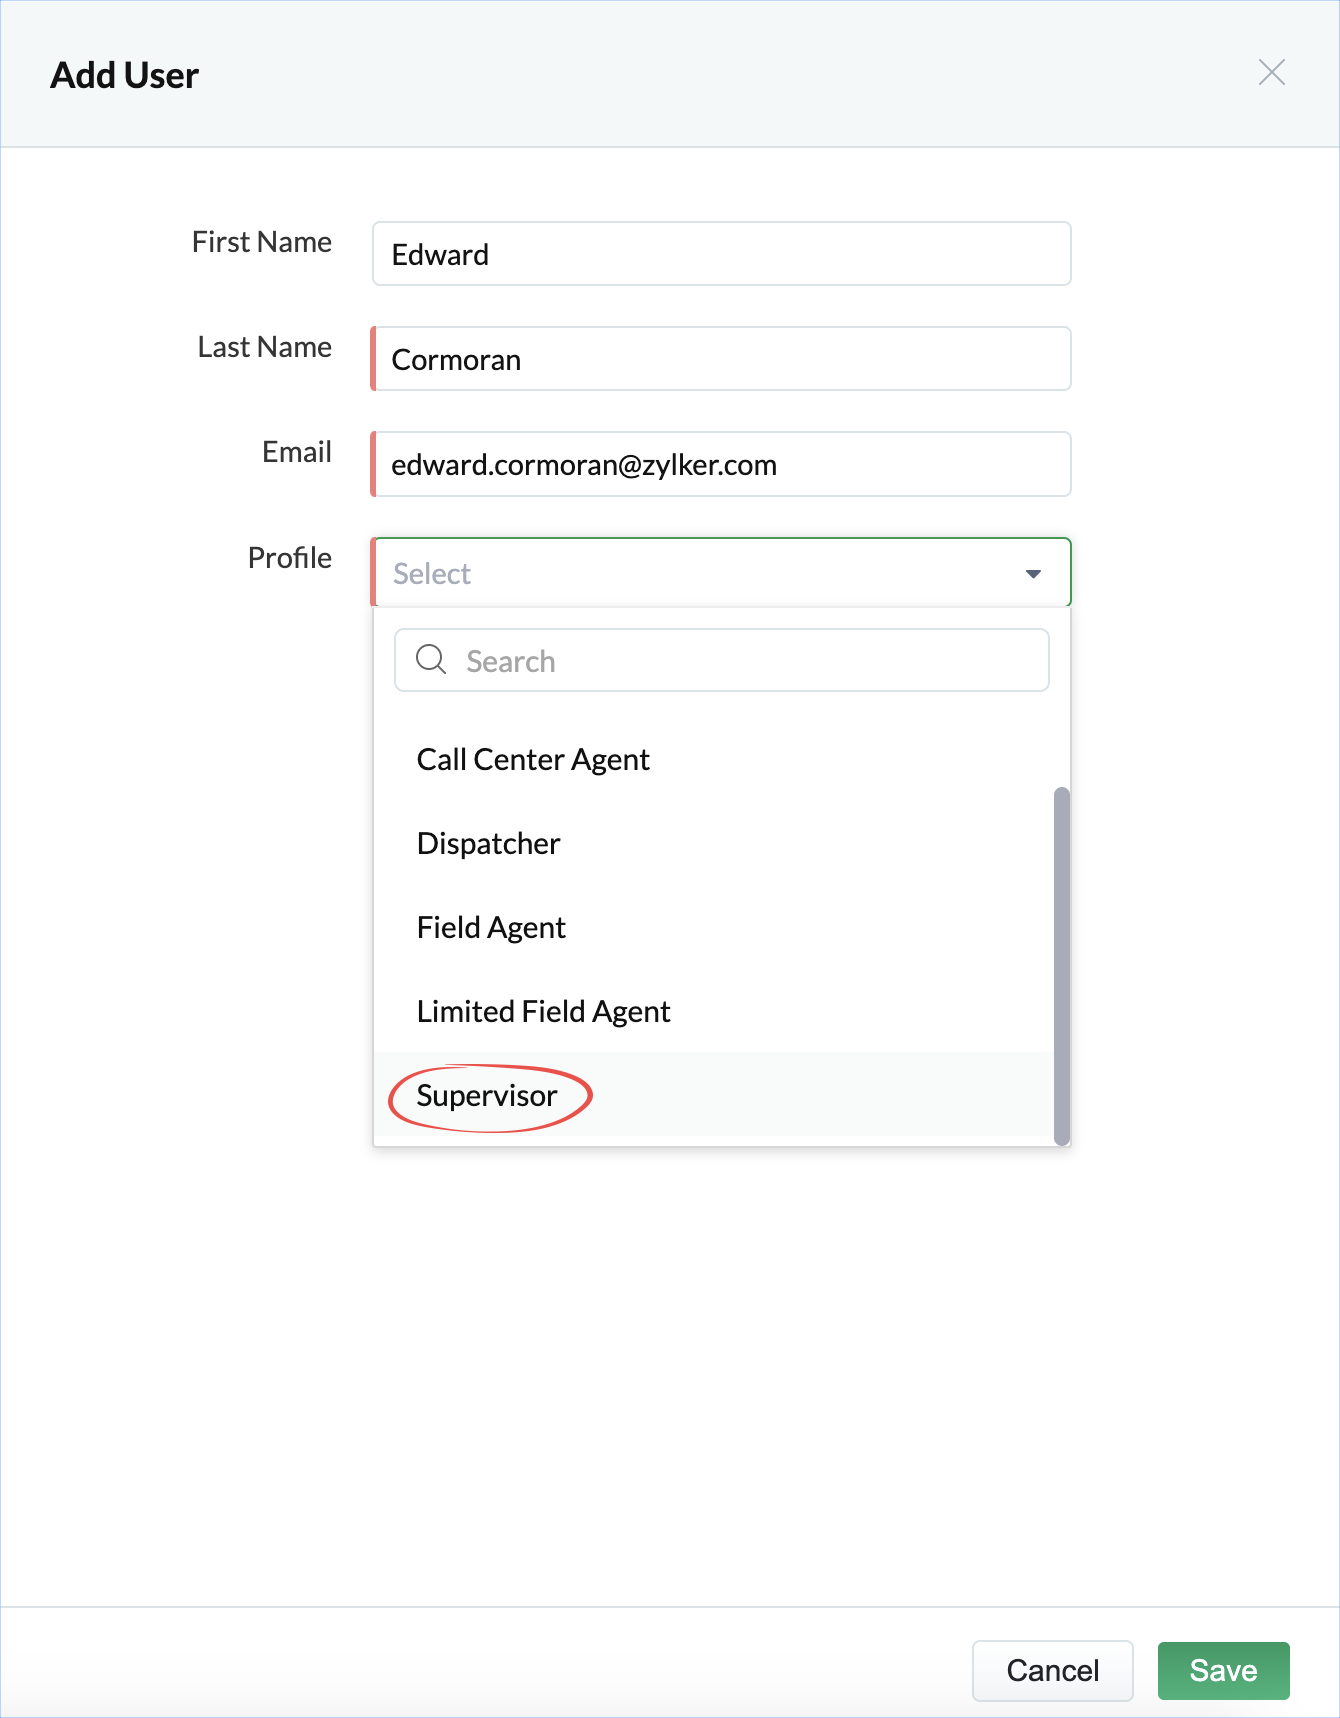Close the Add User dialog
Viewport: 1340px width, 1718px height.
click(1271, 72)
